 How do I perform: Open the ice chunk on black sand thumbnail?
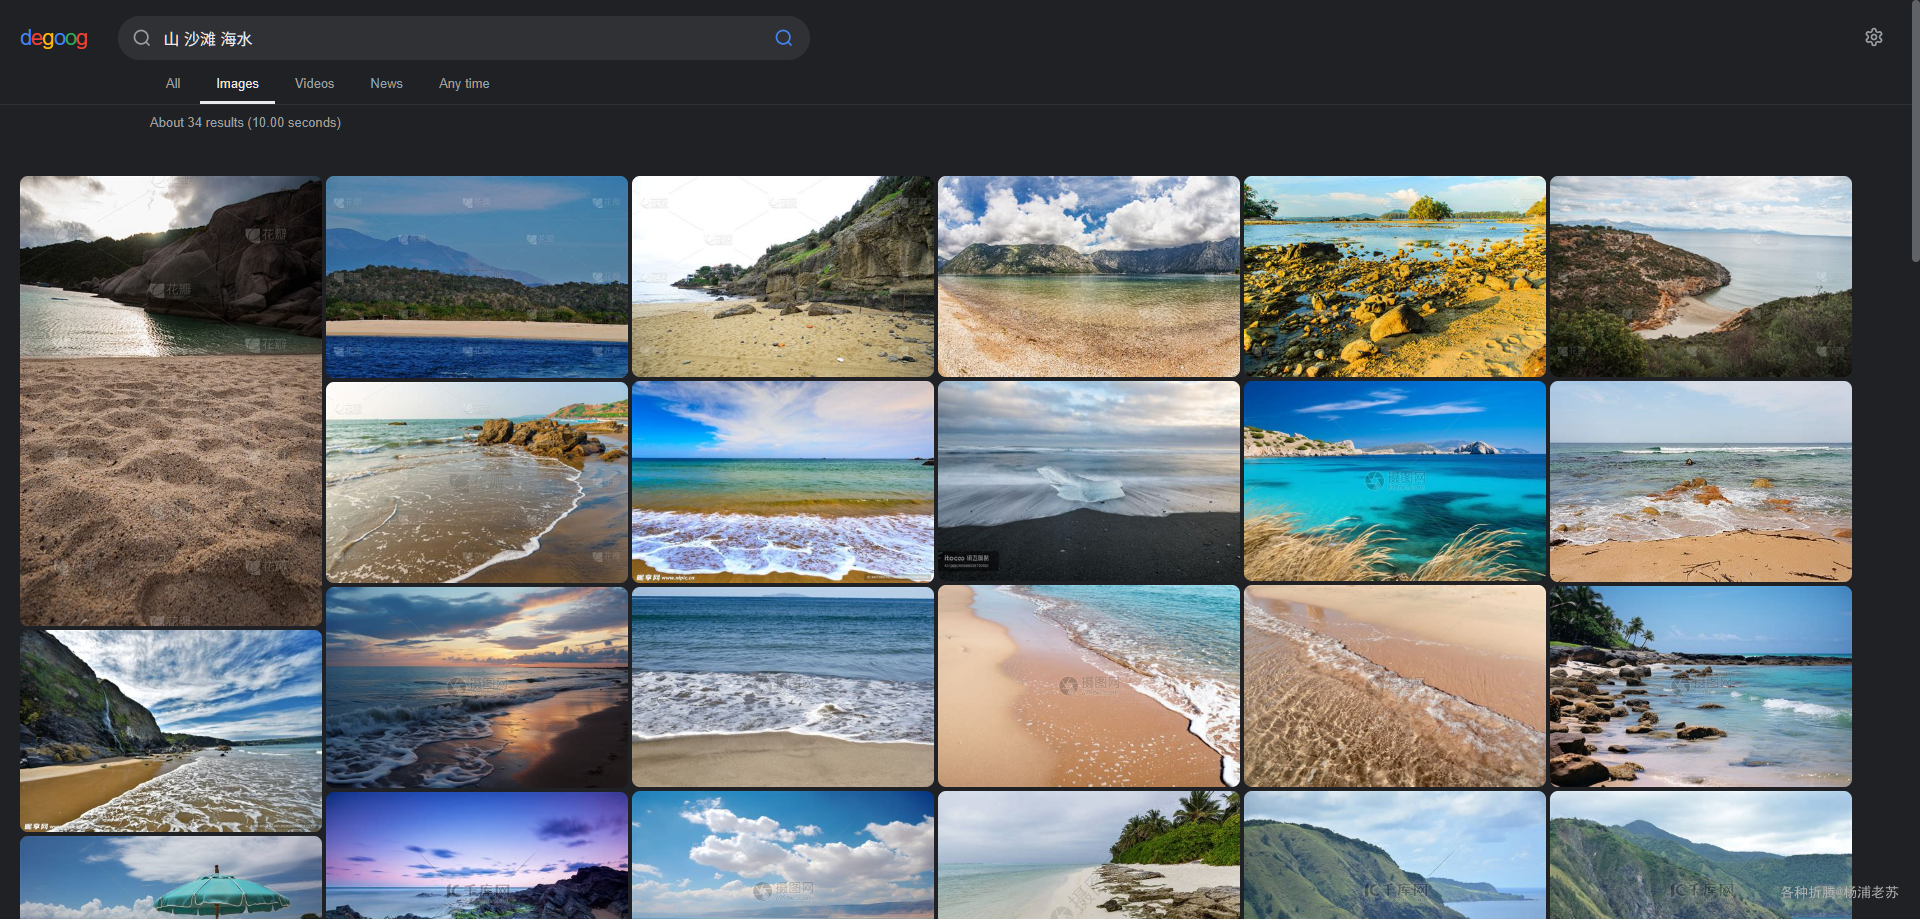coord(1089,481)
